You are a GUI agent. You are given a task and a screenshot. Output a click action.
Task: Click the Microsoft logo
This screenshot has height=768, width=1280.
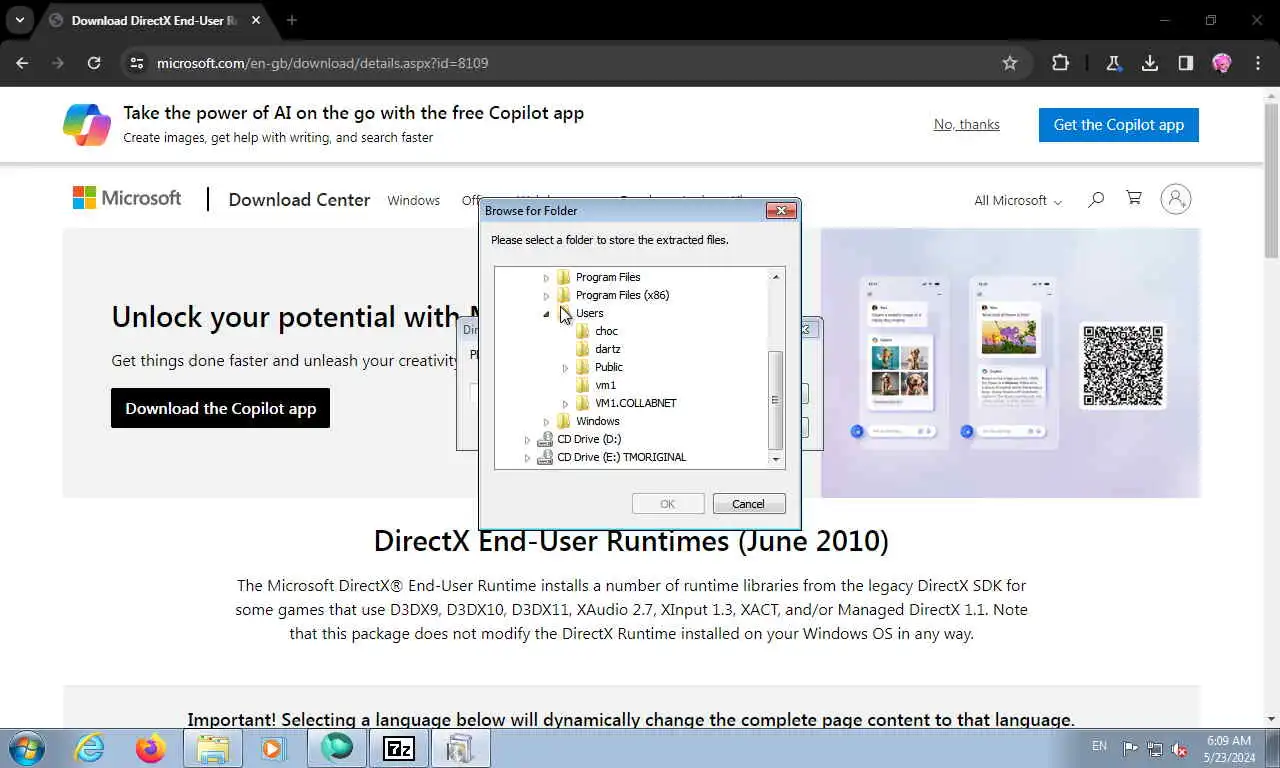127,198
